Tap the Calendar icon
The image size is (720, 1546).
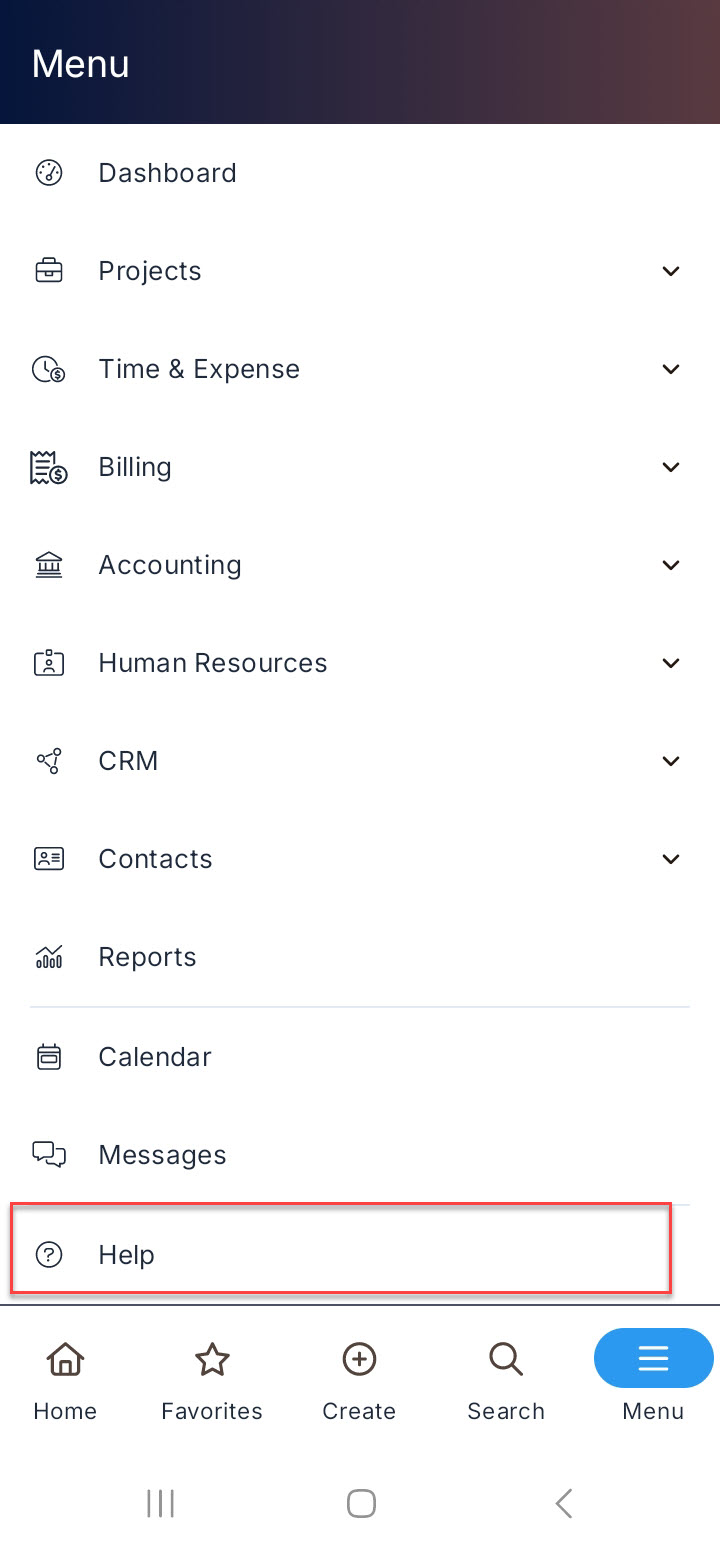pos(49,1057)
